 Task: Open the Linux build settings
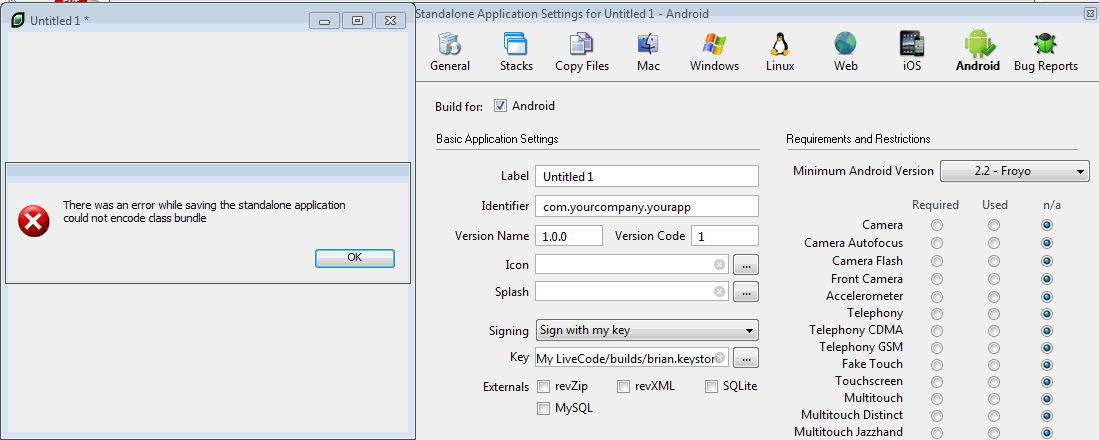tap(780, 52)
